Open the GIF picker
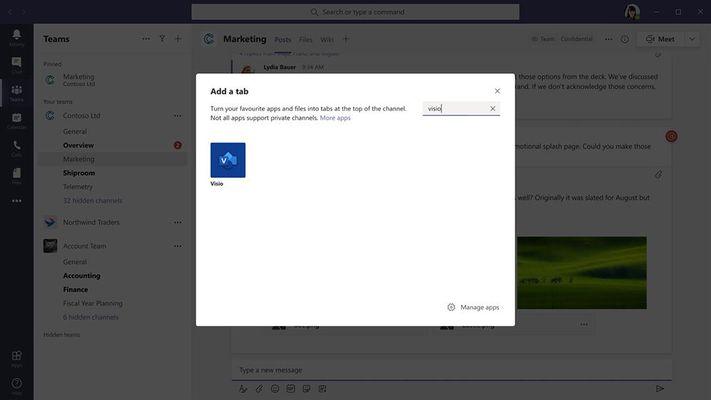 tap(291, 389)
